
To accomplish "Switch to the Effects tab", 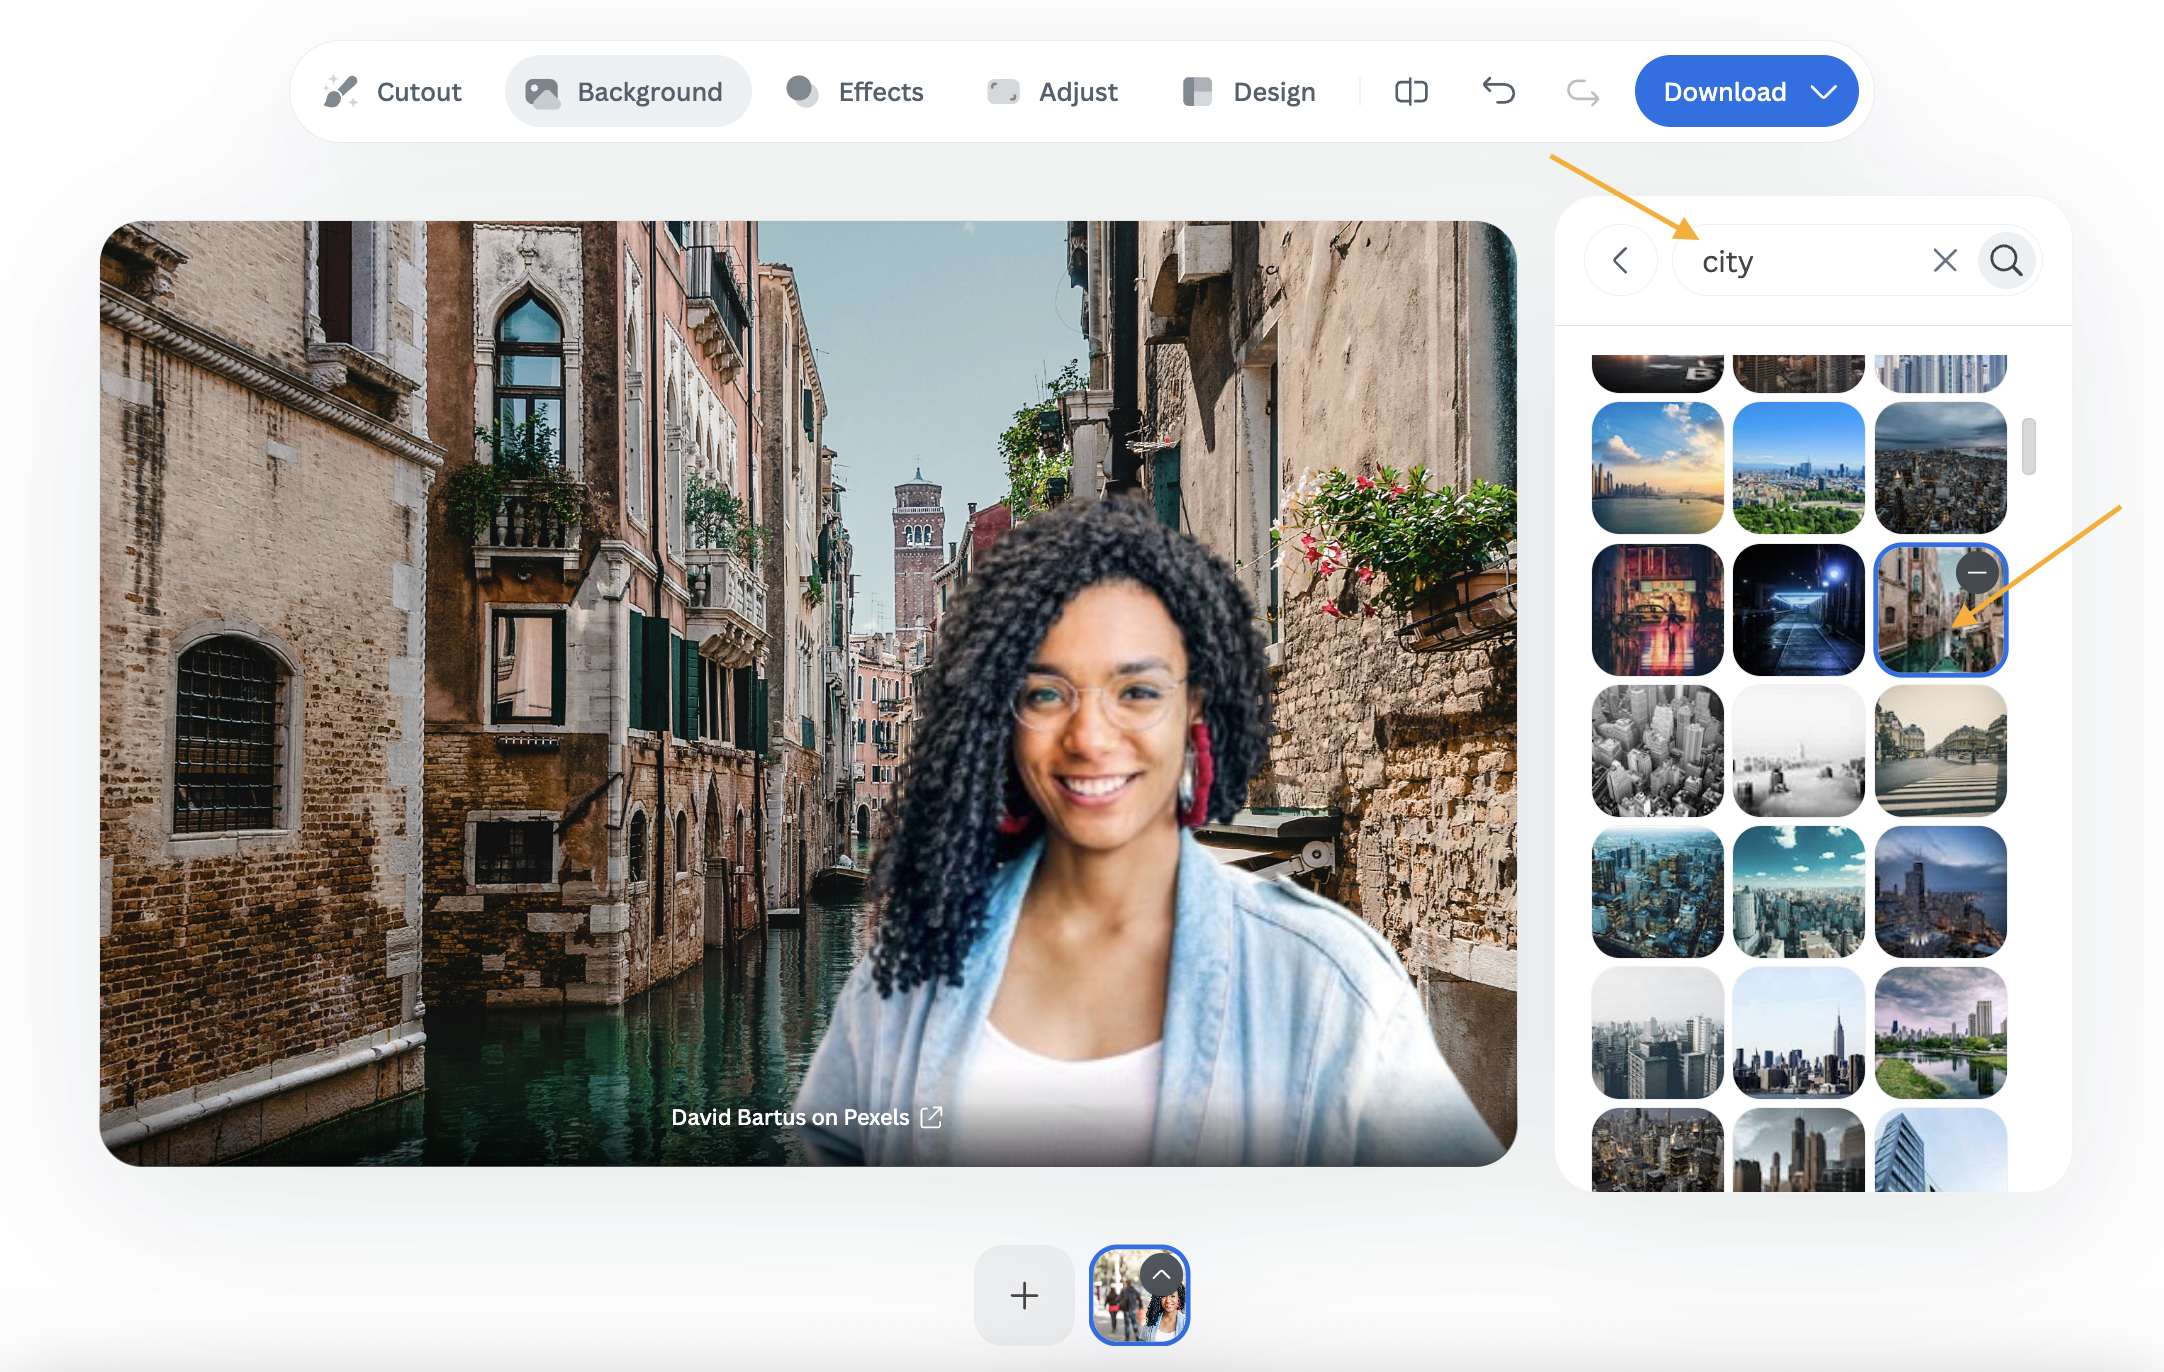I will click(855, 92).
